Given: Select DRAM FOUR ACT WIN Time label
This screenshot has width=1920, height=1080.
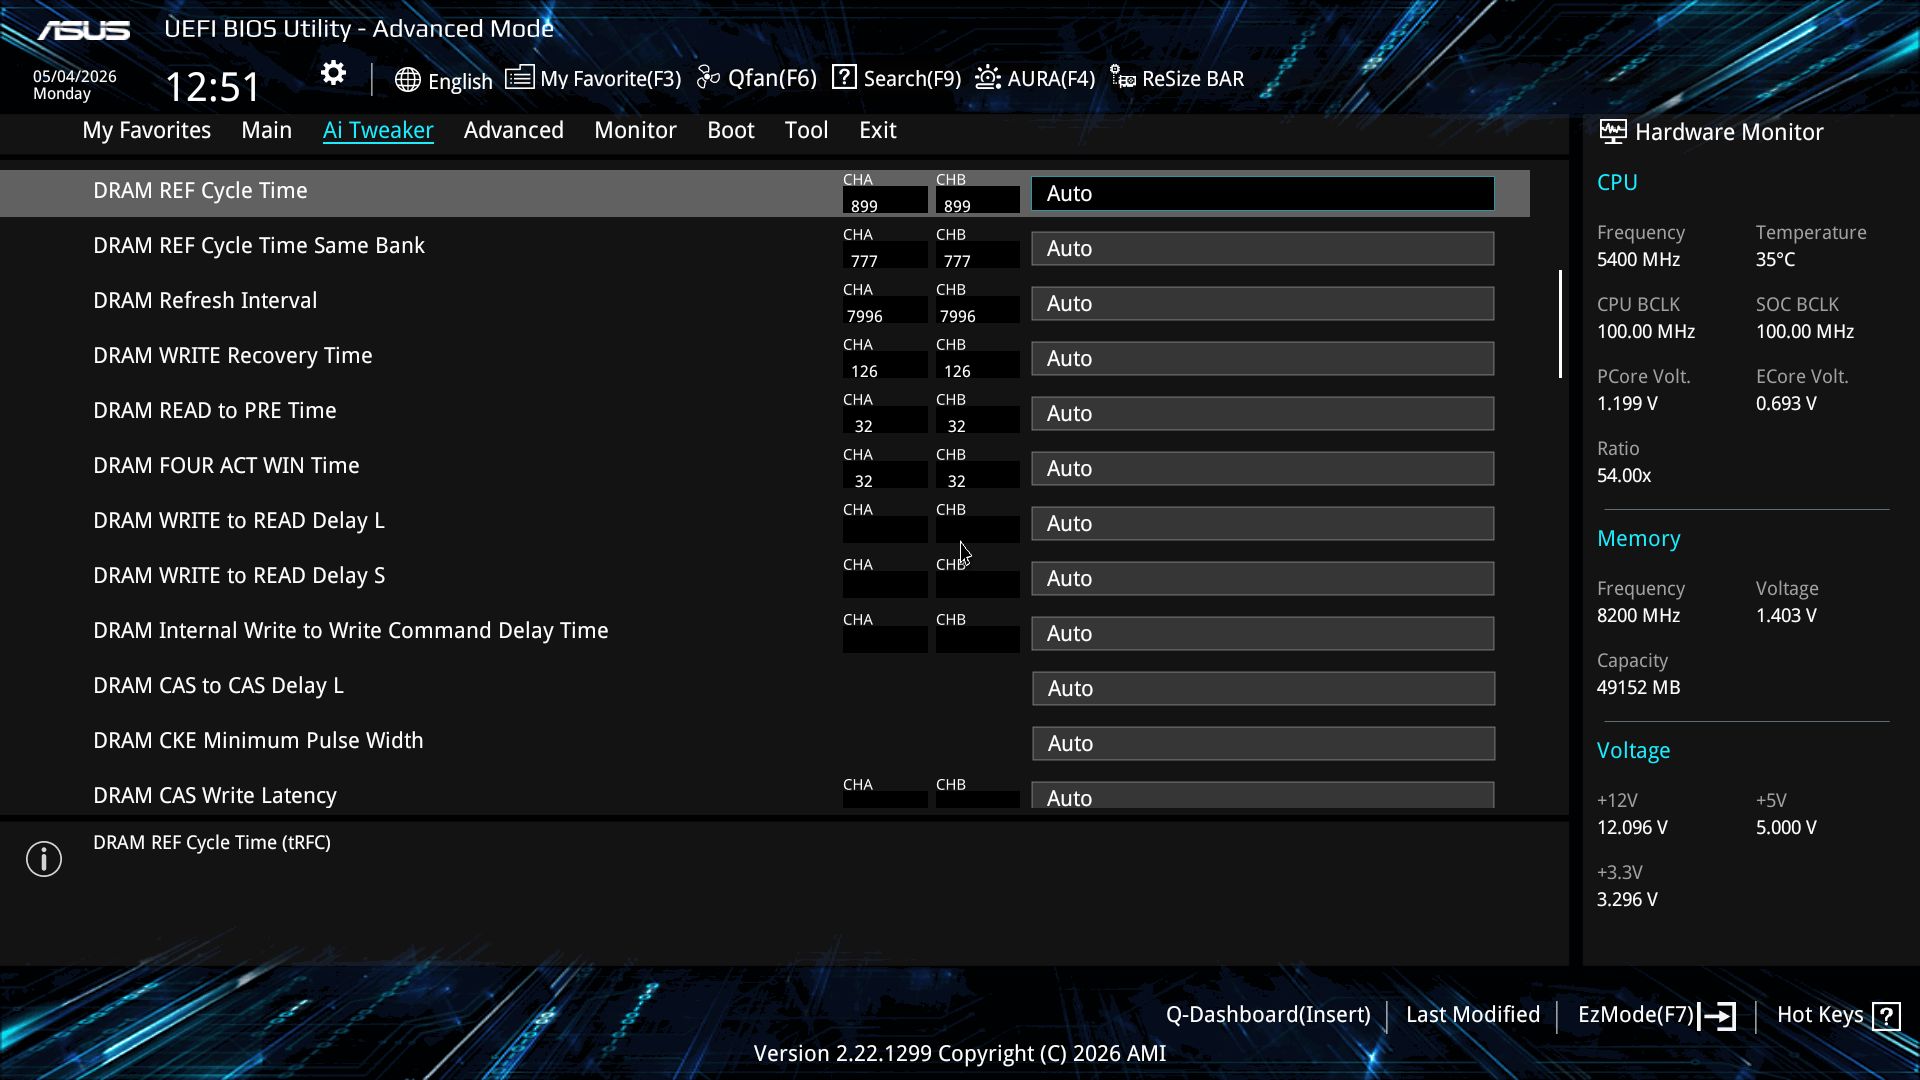Looking at the screenshot, I should coord(226,465).
